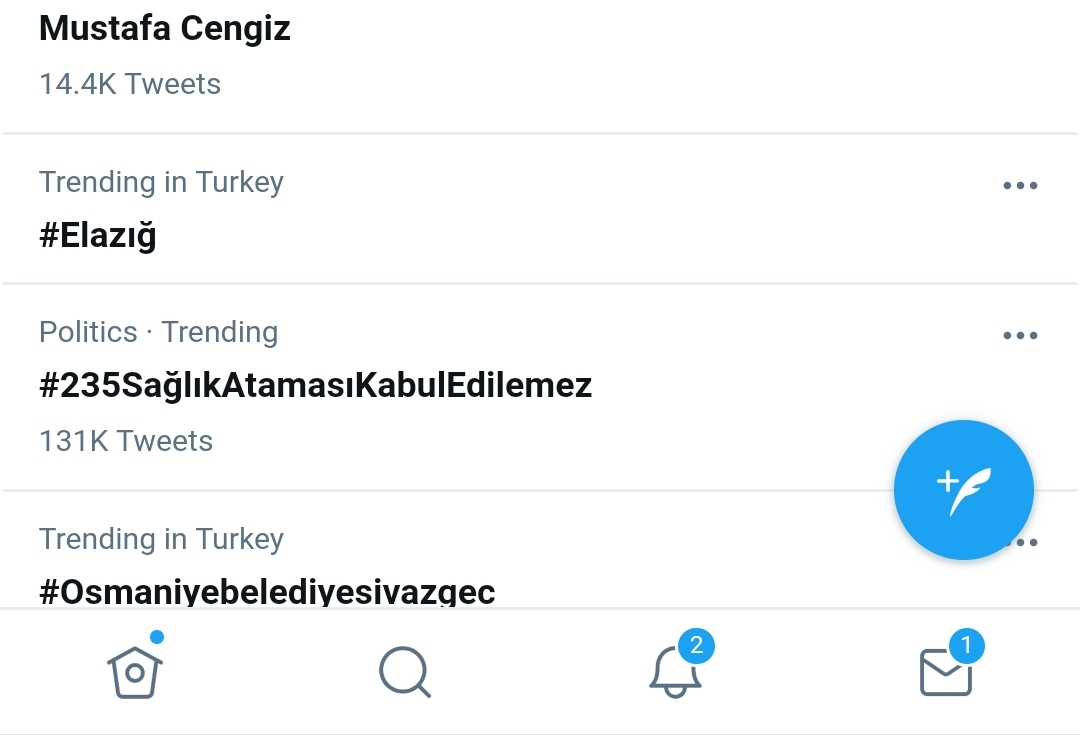Viewport: 1080px width, 745px height.
Task: Open more options for the #Elazığ trend
Action: coord(1020,185)
